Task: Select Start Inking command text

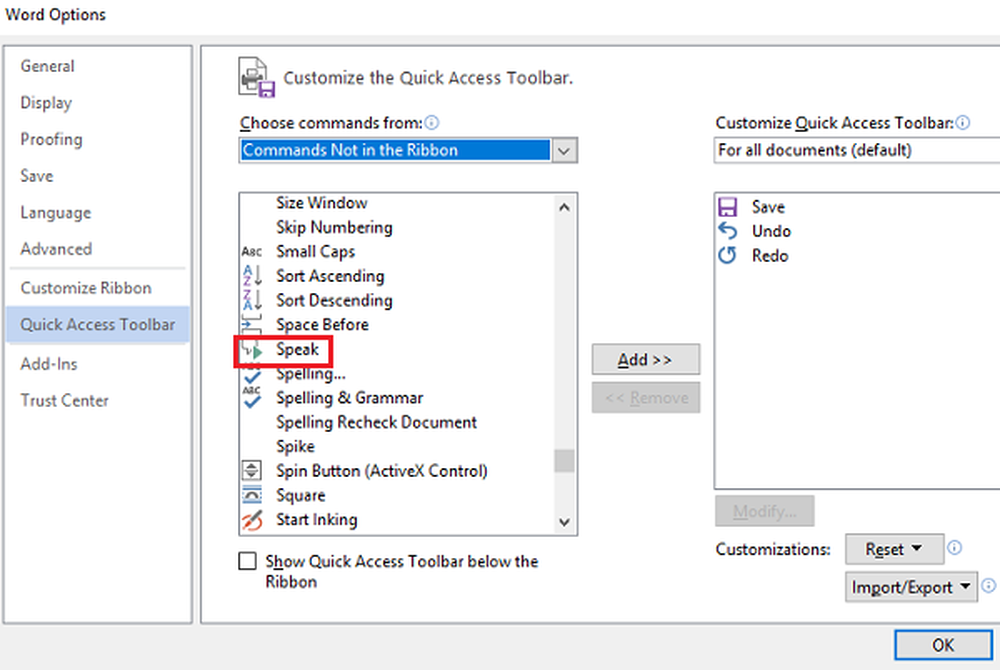Action: click(x=316, y=520)
